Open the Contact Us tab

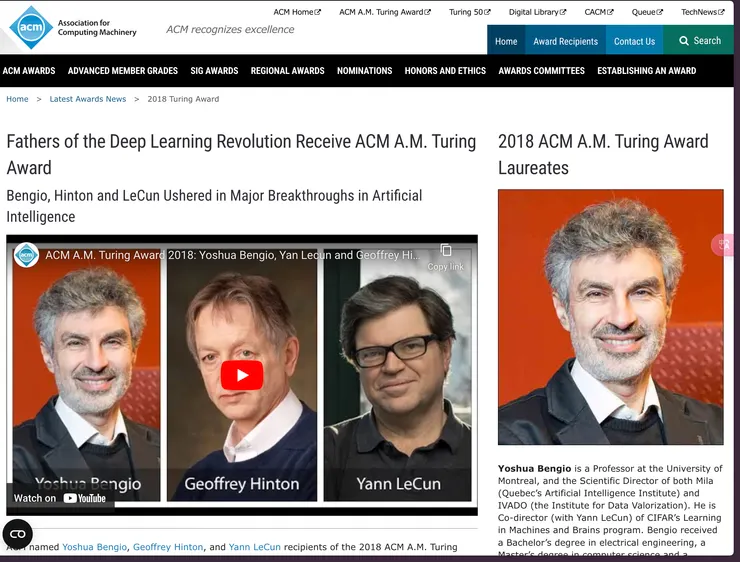coord(634,41)
